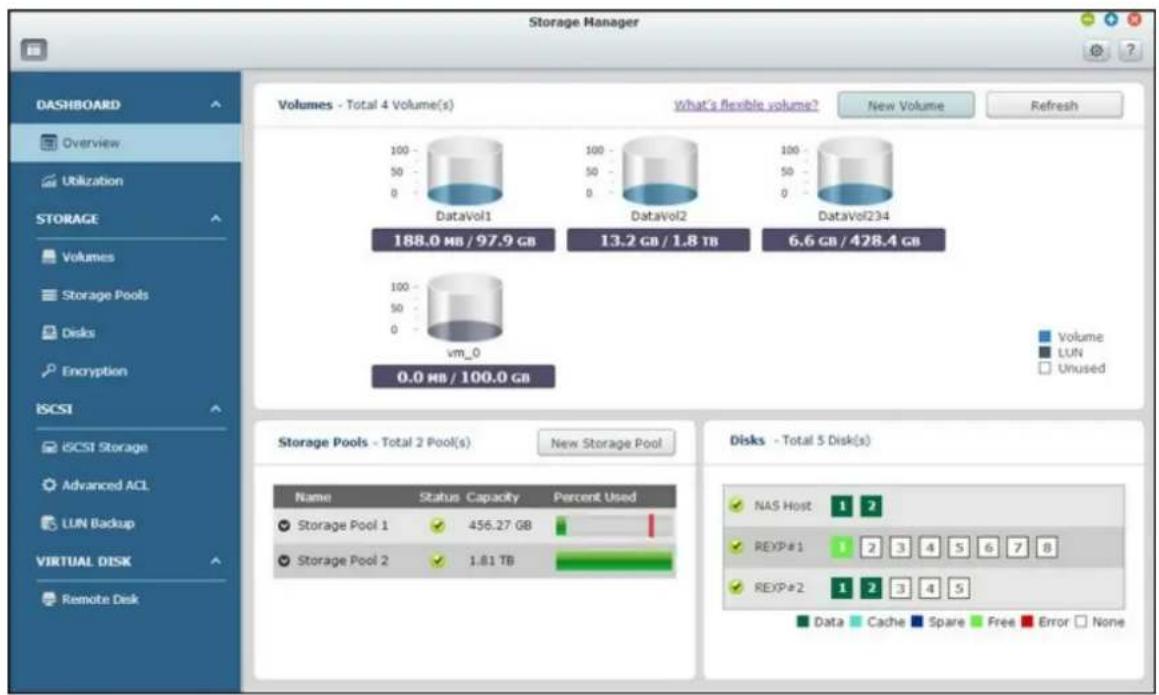This screenshot has width=1159, height=695.
Task: Select the vm_0 volume cylinder icon
Action: (x=465, y=308)
